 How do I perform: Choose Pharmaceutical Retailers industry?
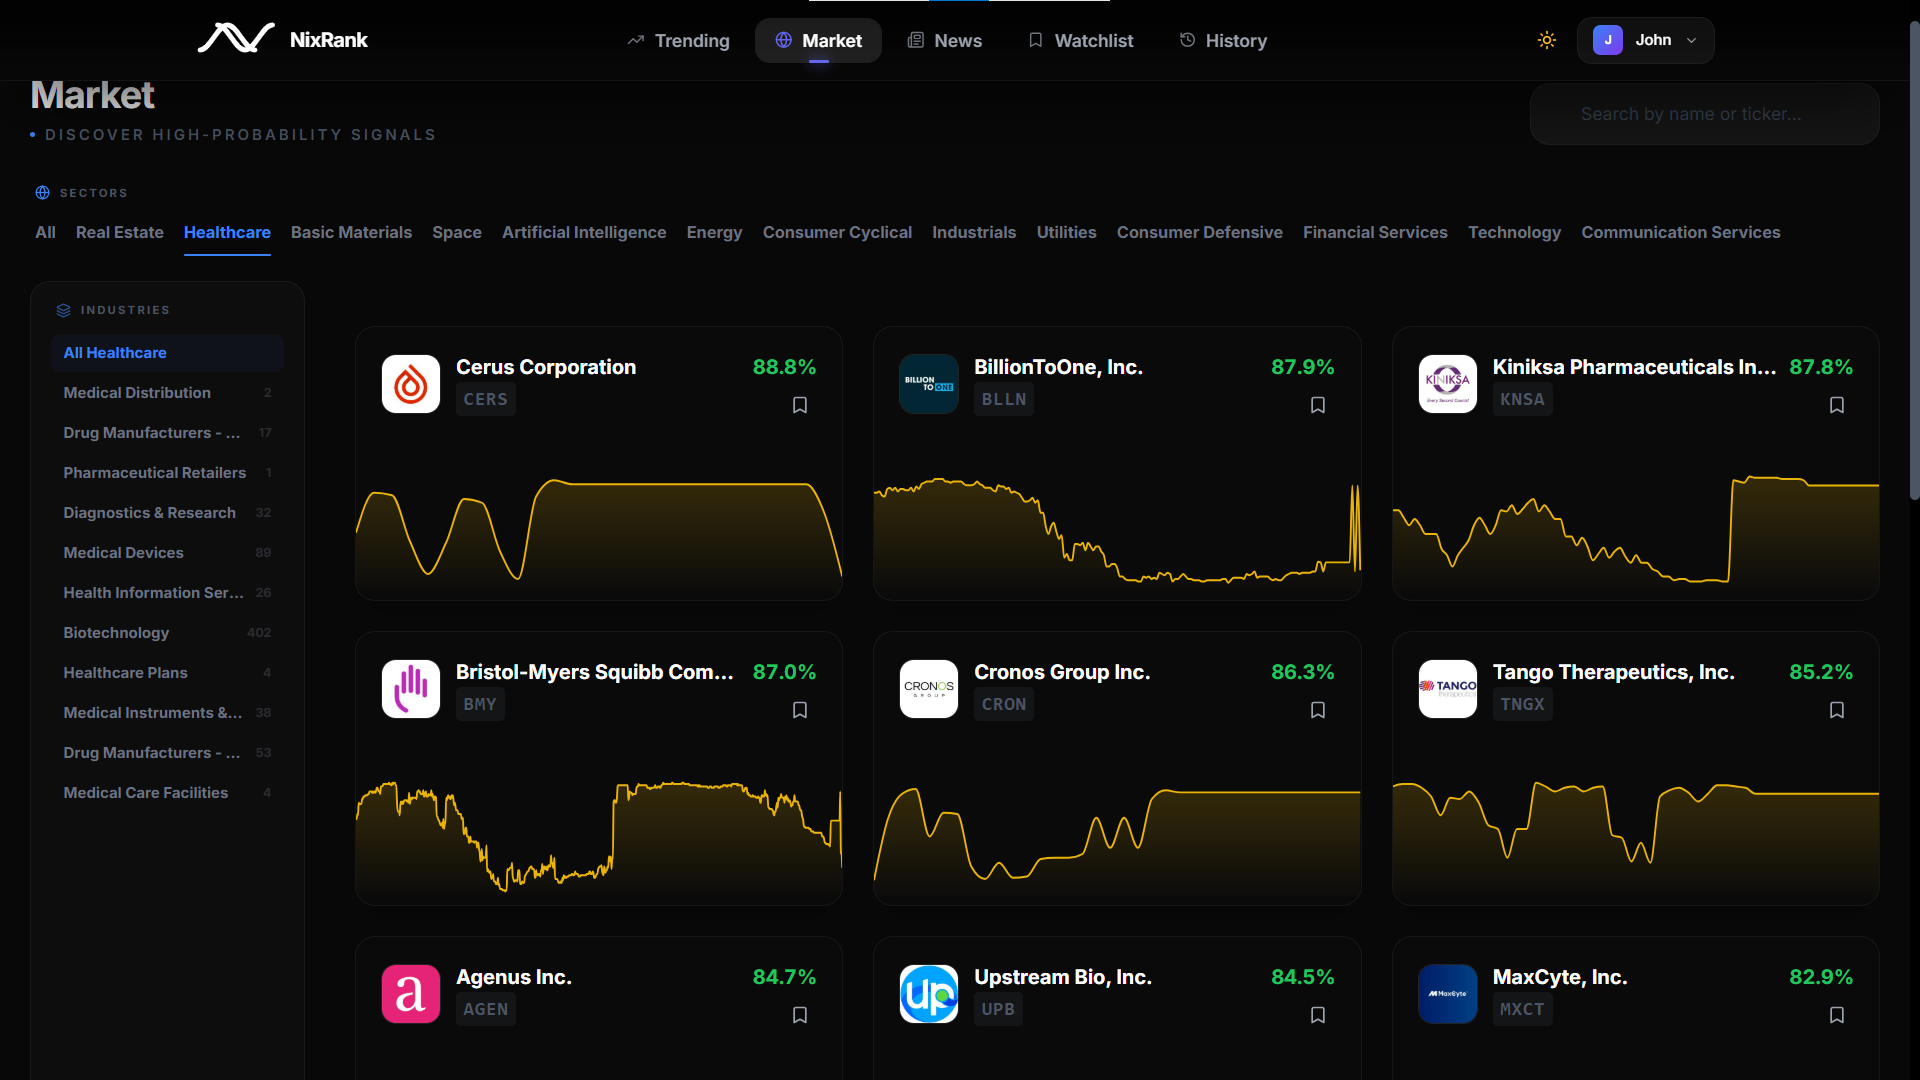[x=167, y=473]
